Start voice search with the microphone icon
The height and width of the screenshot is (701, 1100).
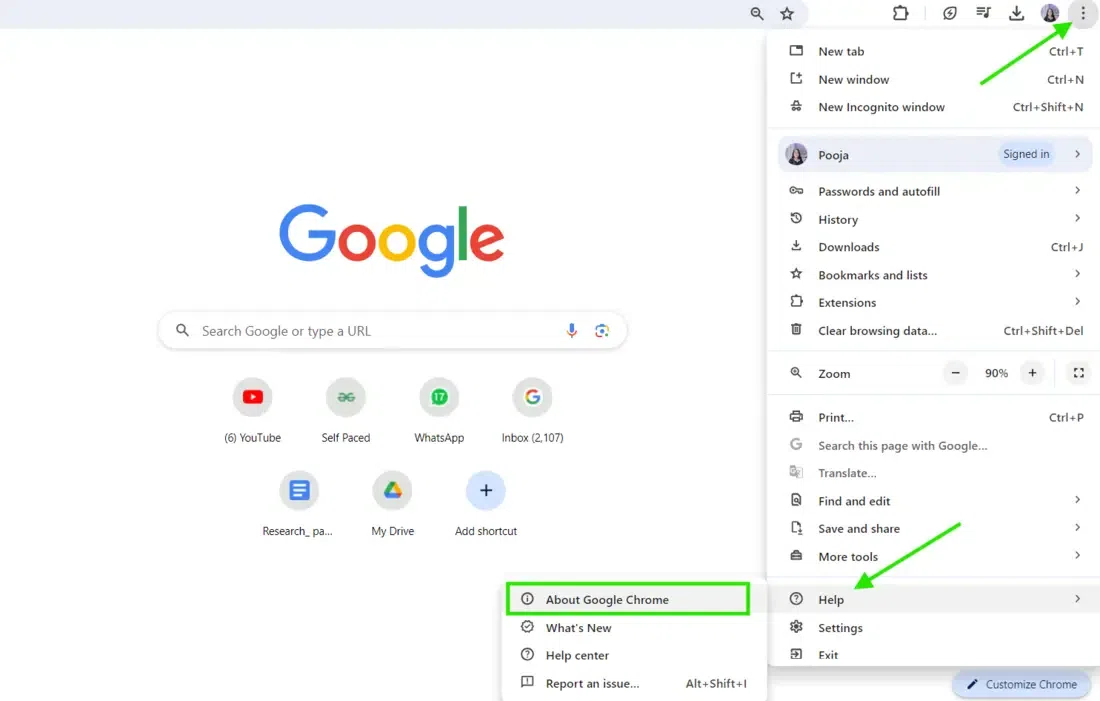pyautogui.click(x=572, y=331)
